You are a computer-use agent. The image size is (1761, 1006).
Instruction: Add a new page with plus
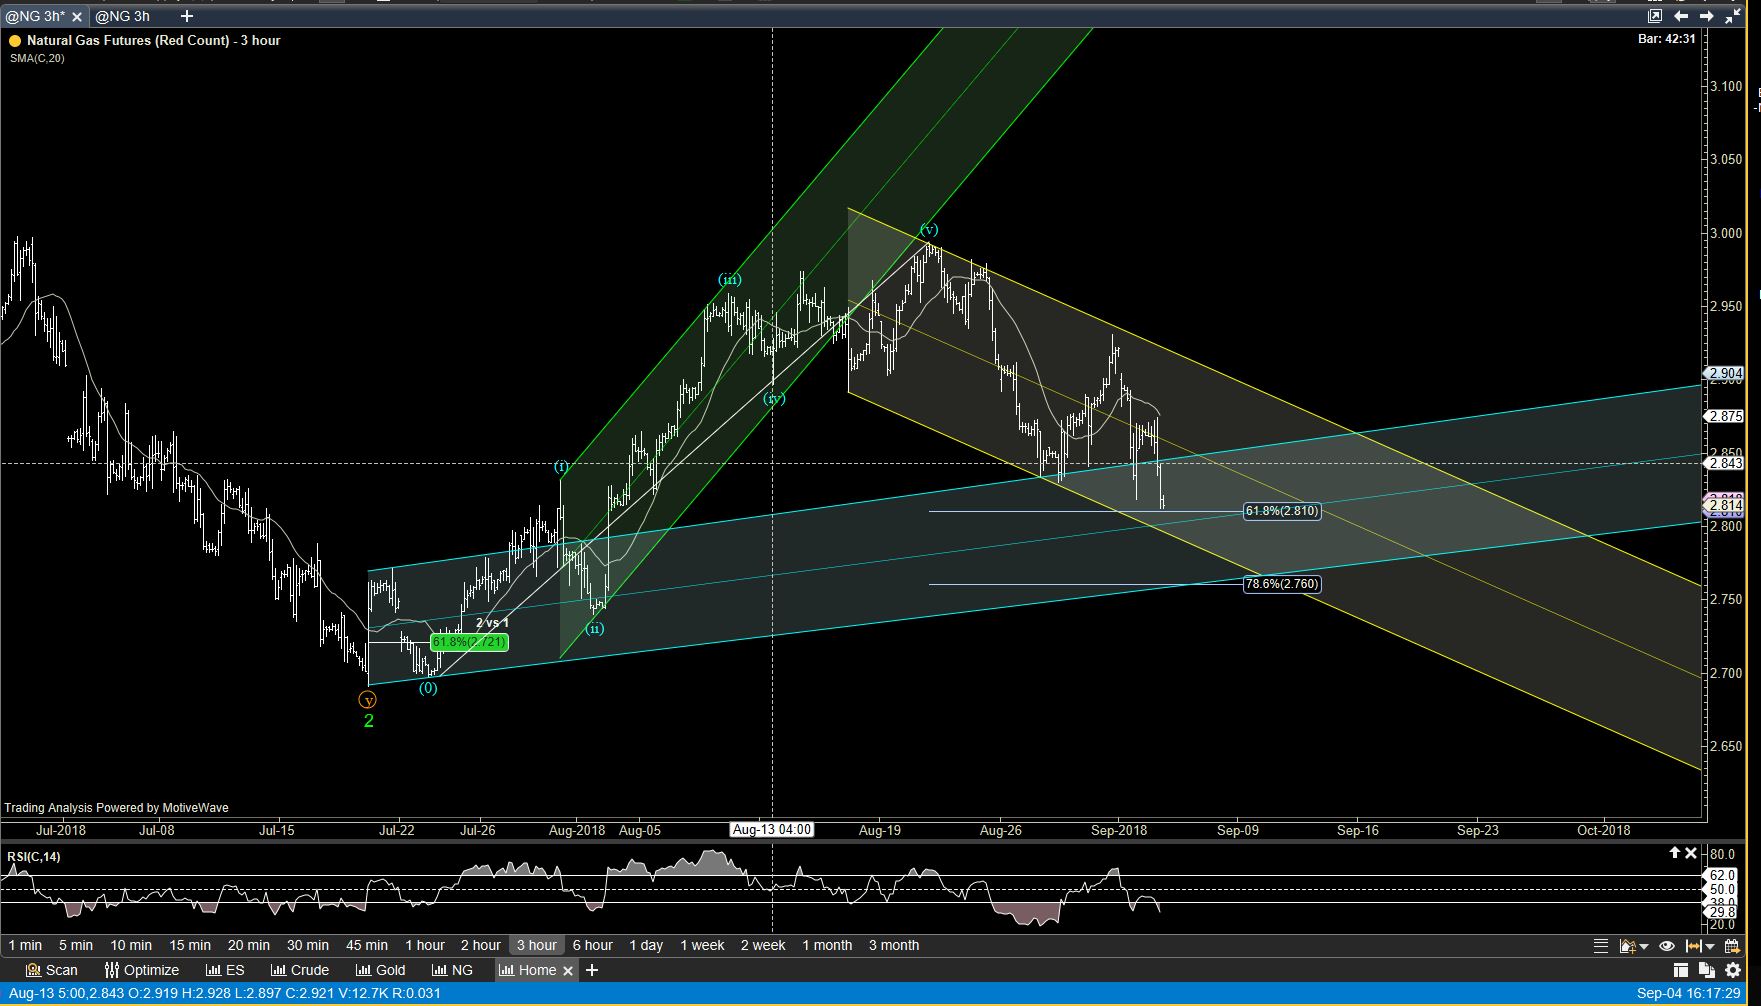pos(592,970)
